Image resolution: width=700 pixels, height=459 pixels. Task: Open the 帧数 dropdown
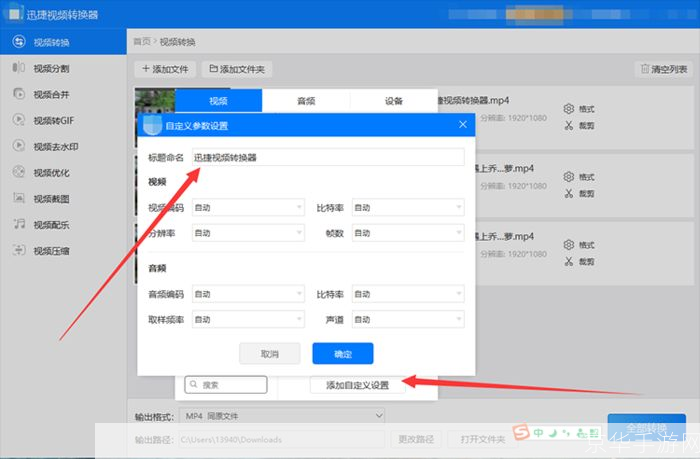(408, 233)
